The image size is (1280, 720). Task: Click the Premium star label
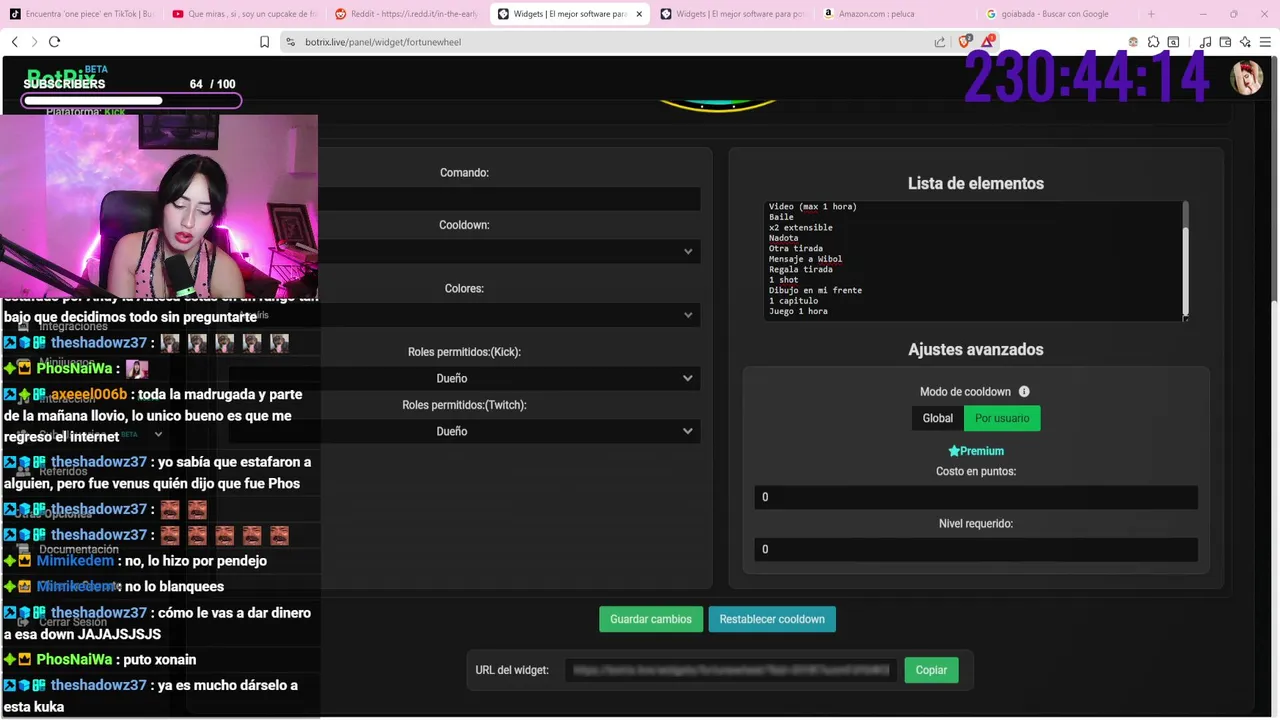976,451
